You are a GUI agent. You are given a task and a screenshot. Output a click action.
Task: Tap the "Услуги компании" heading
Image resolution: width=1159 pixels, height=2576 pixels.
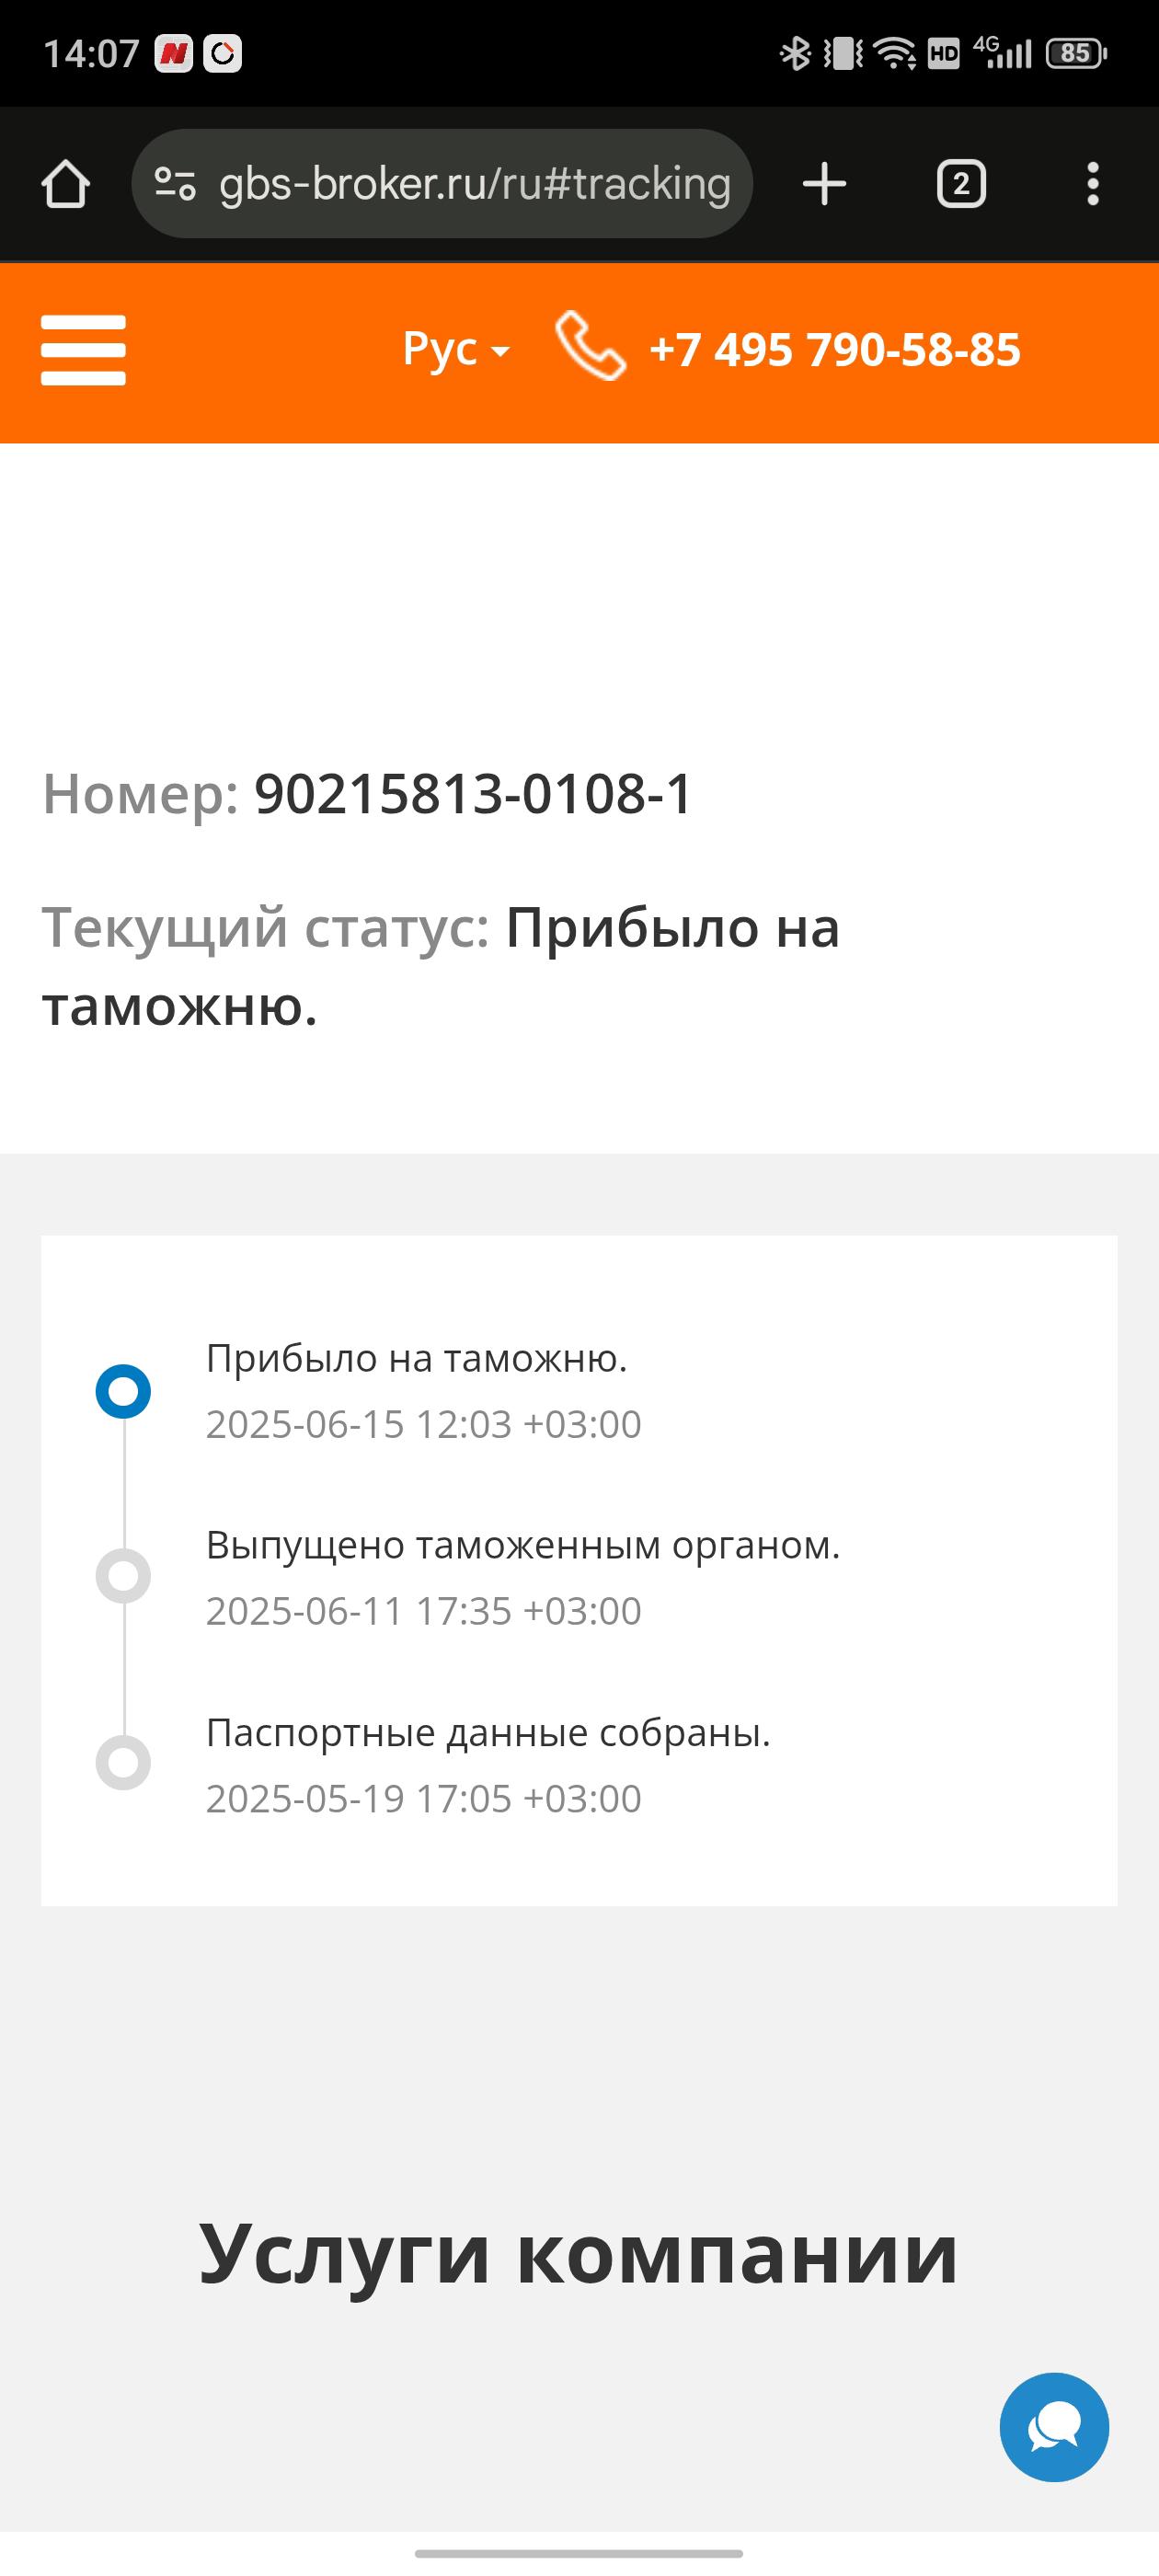click(579, 2254)
